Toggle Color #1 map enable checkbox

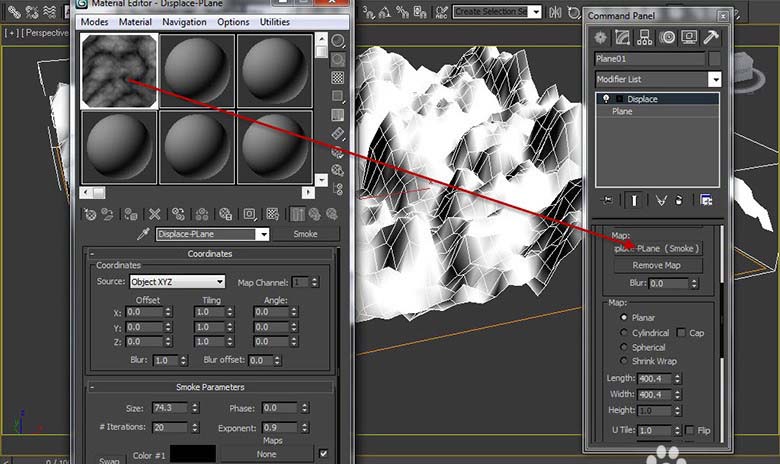(323, 454)
